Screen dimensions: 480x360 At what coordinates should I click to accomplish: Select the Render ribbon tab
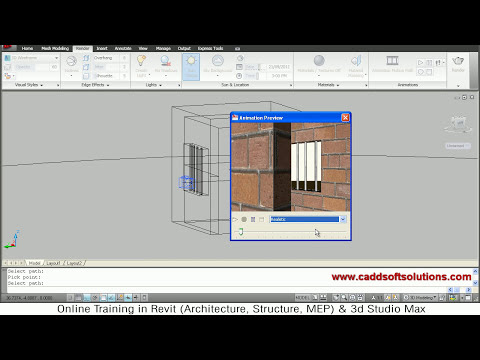(82, 48)
